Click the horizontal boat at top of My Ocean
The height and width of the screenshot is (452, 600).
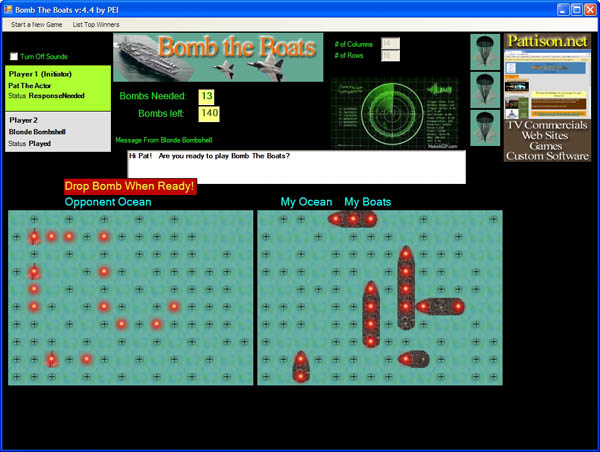click(x=353, y=219)
